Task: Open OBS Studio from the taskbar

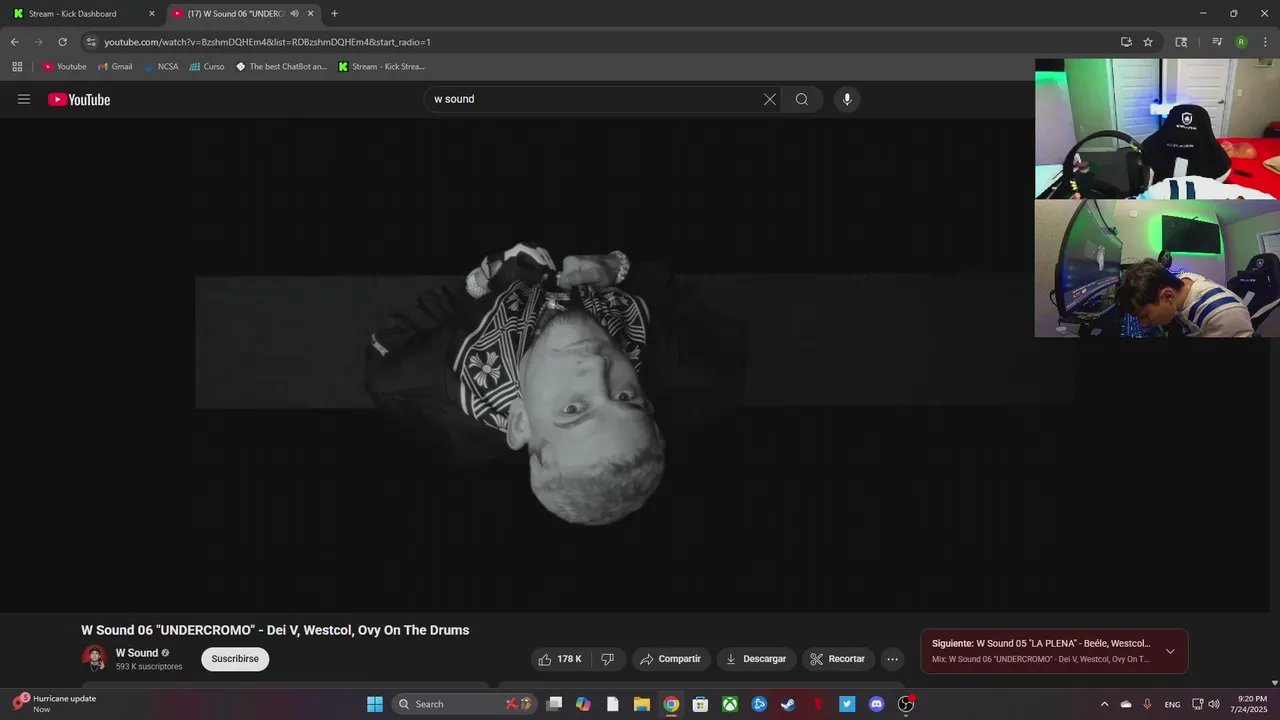Action: click(906, 704)
